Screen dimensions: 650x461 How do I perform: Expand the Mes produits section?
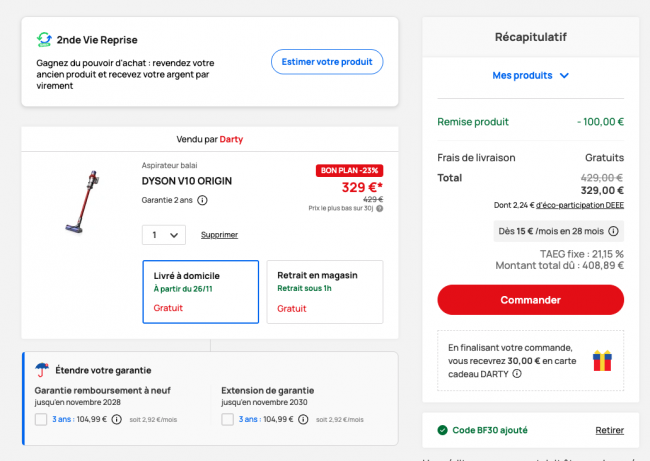pos(530,75)
